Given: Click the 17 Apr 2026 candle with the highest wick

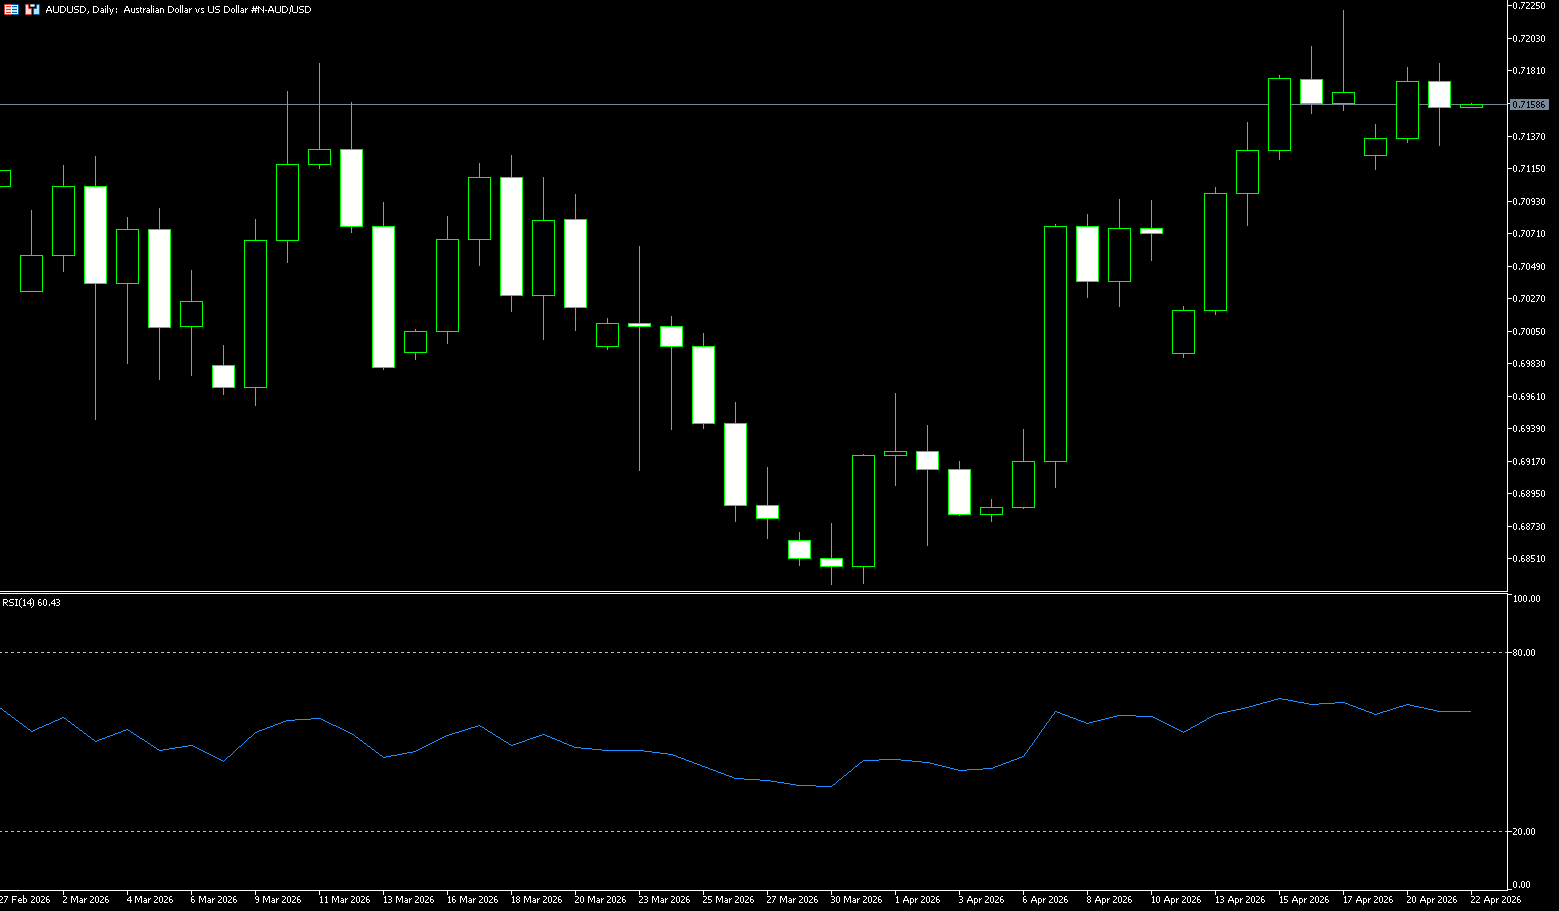Looking at the screenshot, I should (1343, 97).
